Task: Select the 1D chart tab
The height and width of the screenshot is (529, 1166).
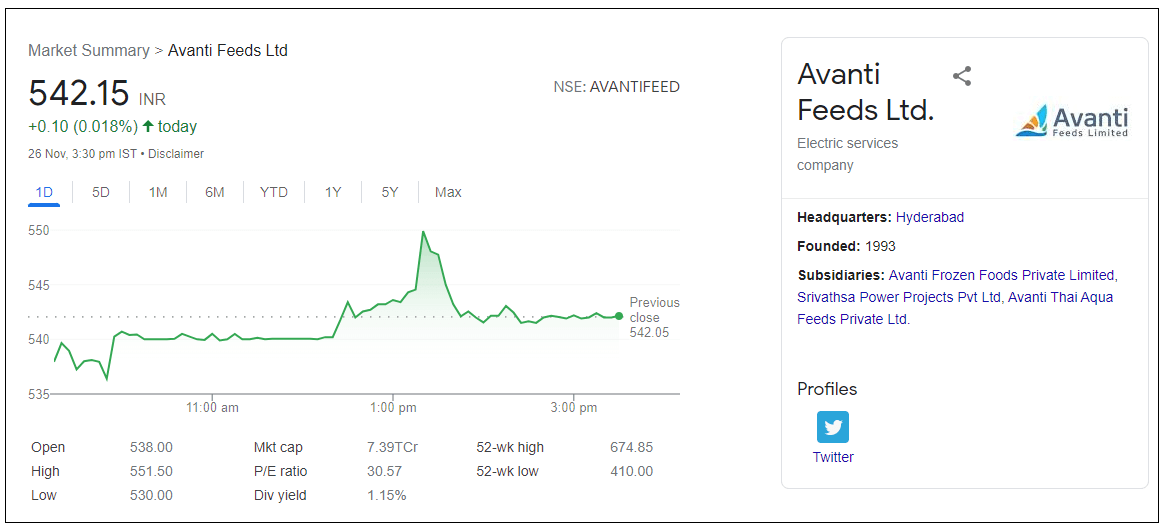Action: pos(44,192)
